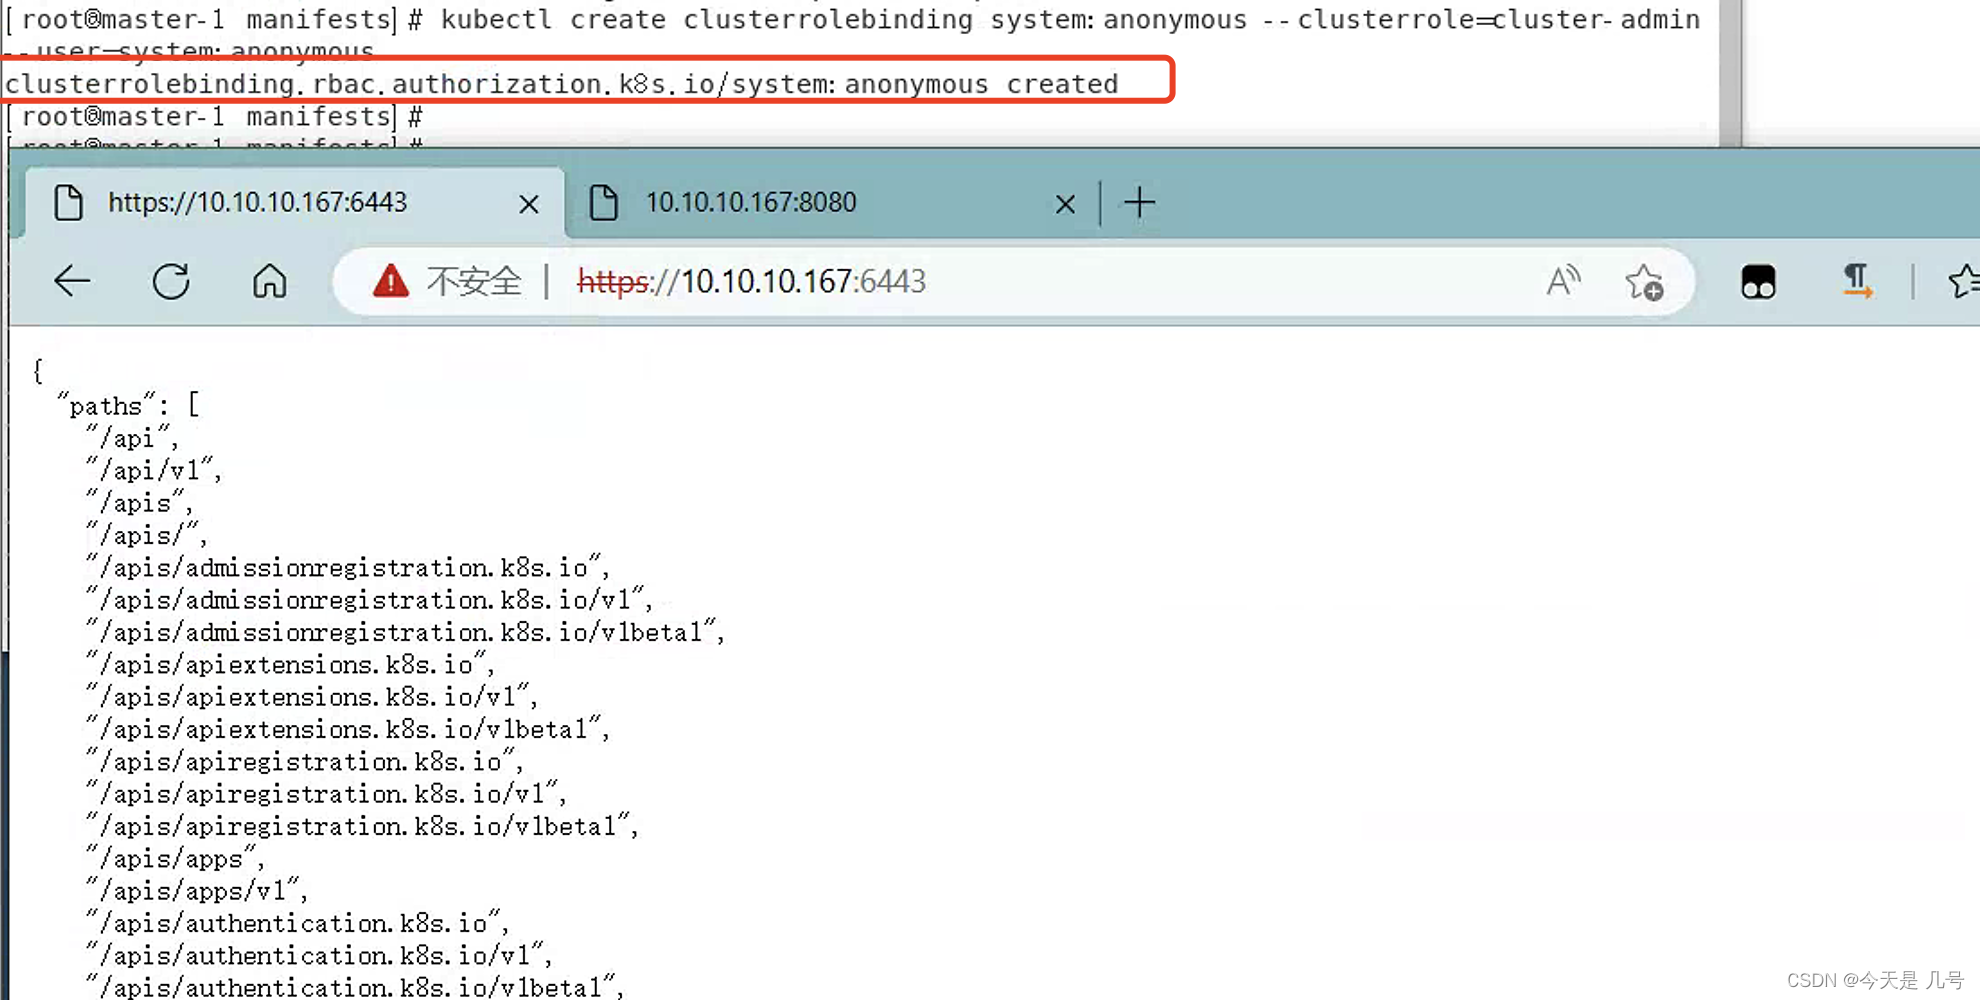Click the red not-secure warning triangle
The image size is (1980, 1000).
coord(390,282)
